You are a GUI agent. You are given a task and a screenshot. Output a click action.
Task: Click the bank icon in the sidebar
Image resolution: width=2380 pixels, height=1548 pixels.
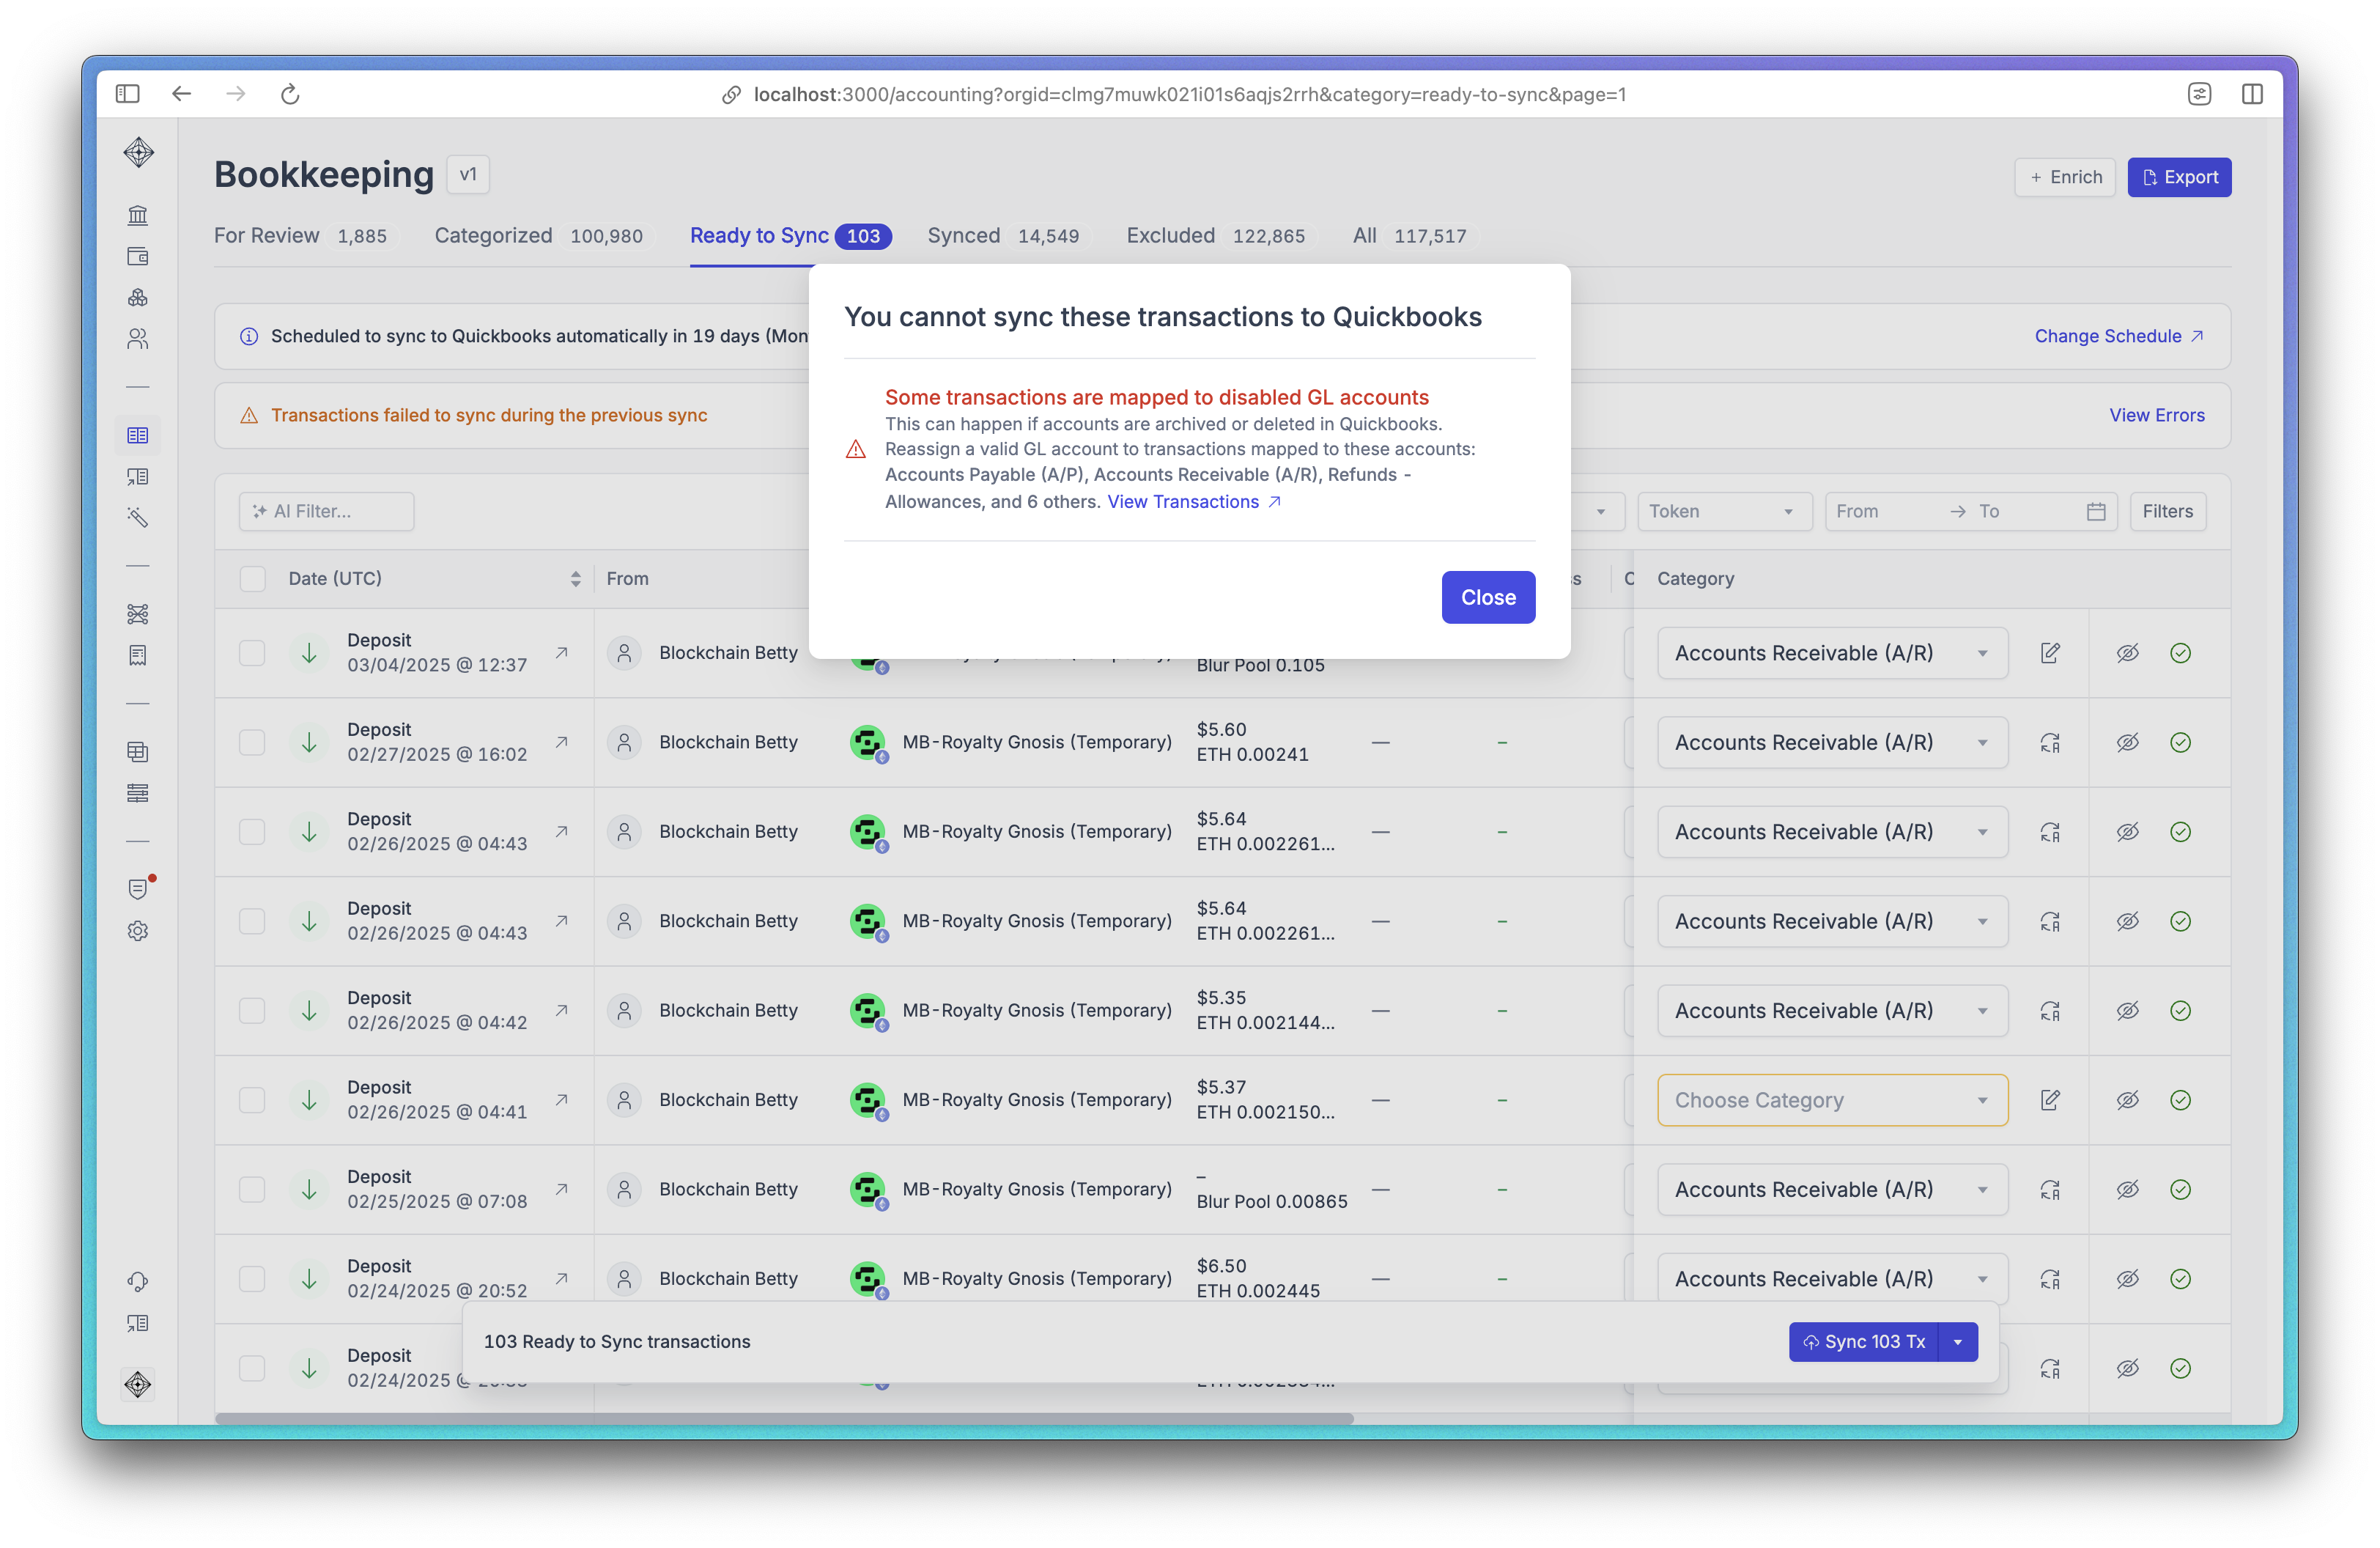pyautogui.click(x=138, y=215)
